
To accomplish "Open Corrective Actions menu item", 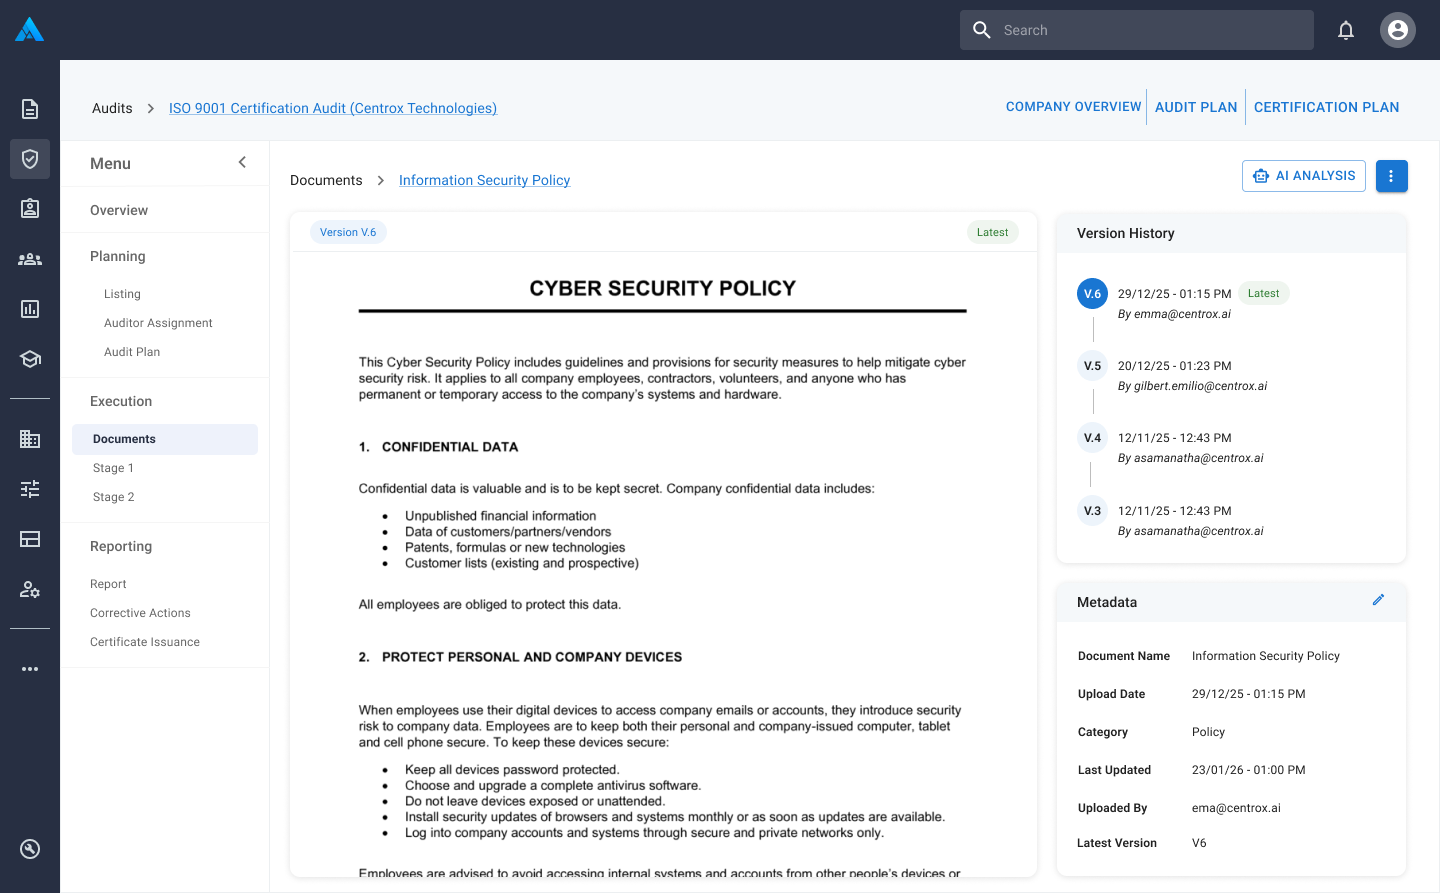I will click(140, 613).
